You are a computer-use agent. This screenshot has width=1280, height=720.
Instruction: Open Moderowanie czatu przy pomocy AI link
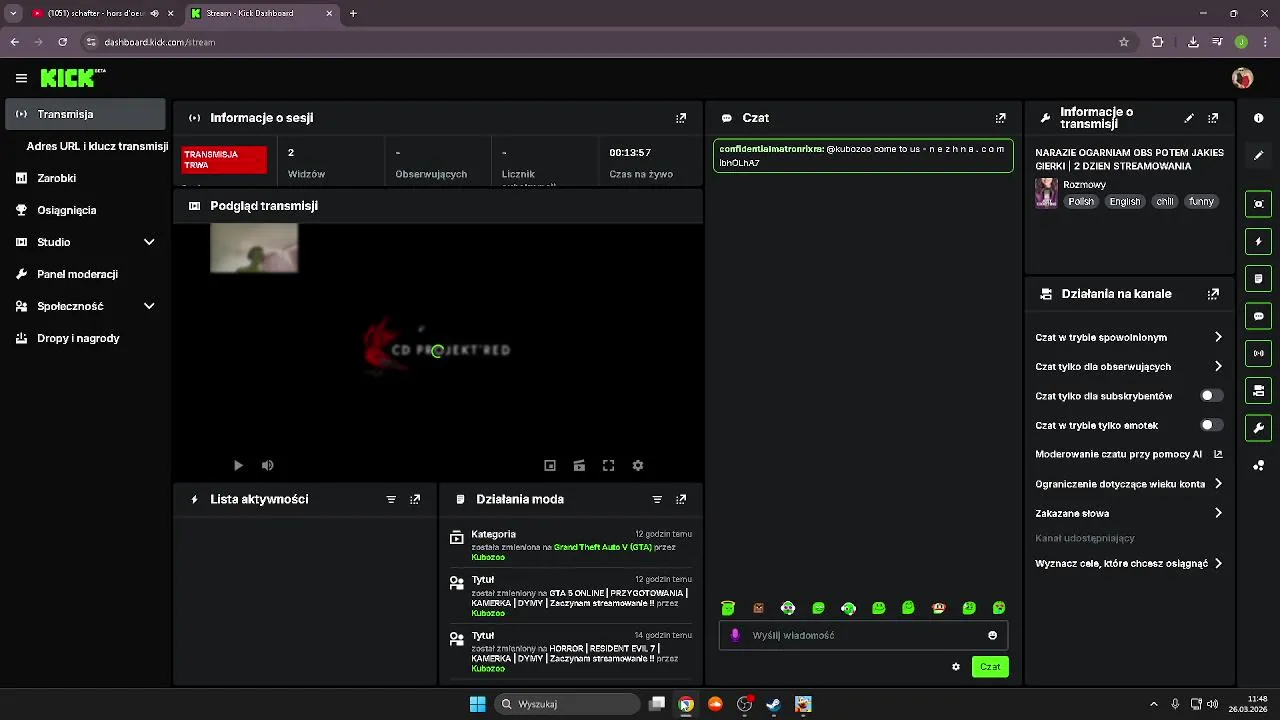point(1129,454)
